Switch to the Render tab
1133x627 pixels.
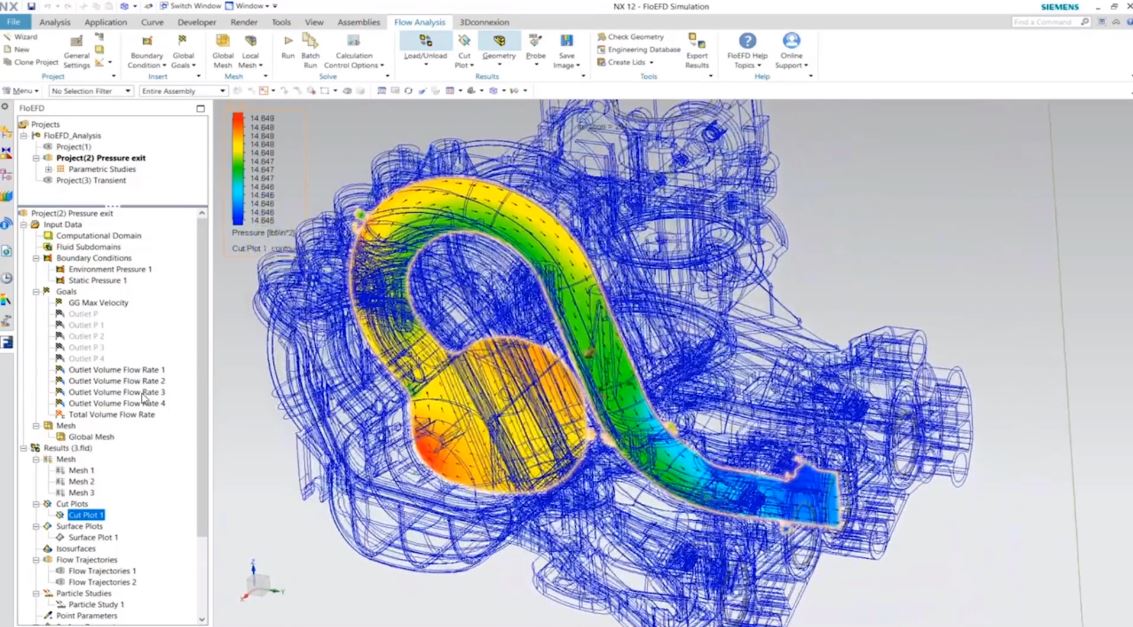(244, 22)
